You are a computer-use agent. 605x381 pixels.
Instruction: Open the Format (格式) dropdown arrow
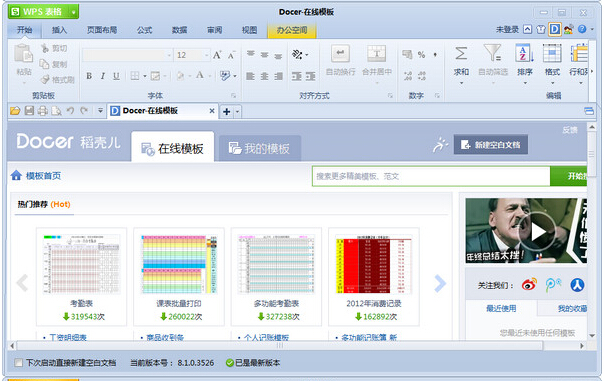[x=552, y=83]
